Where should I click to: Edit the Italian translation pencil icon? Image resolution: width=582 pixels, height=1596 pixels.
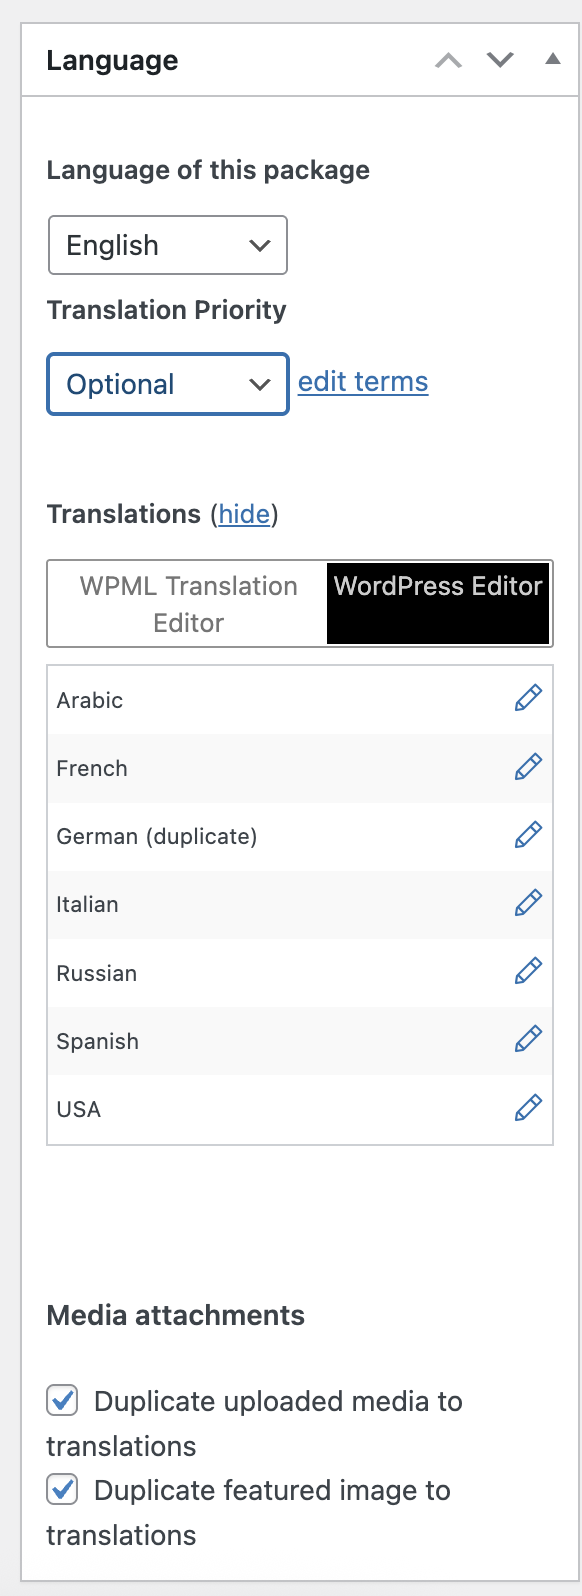528,903
